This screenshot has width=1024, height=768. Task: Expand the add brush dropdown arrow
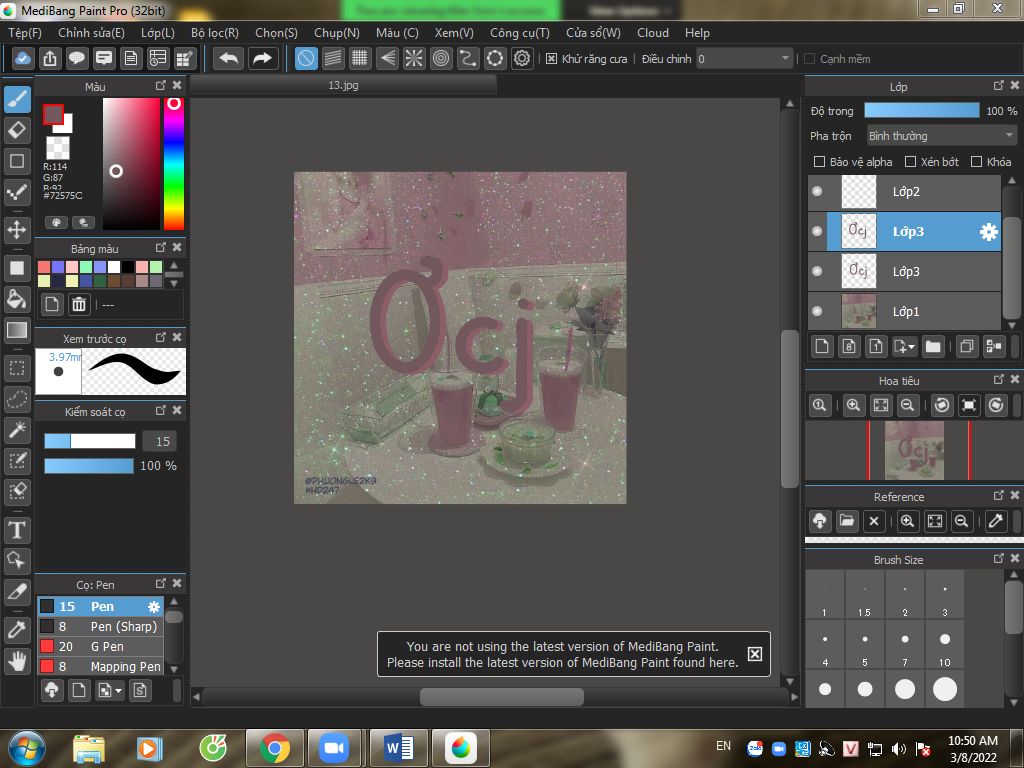(118, 690)
